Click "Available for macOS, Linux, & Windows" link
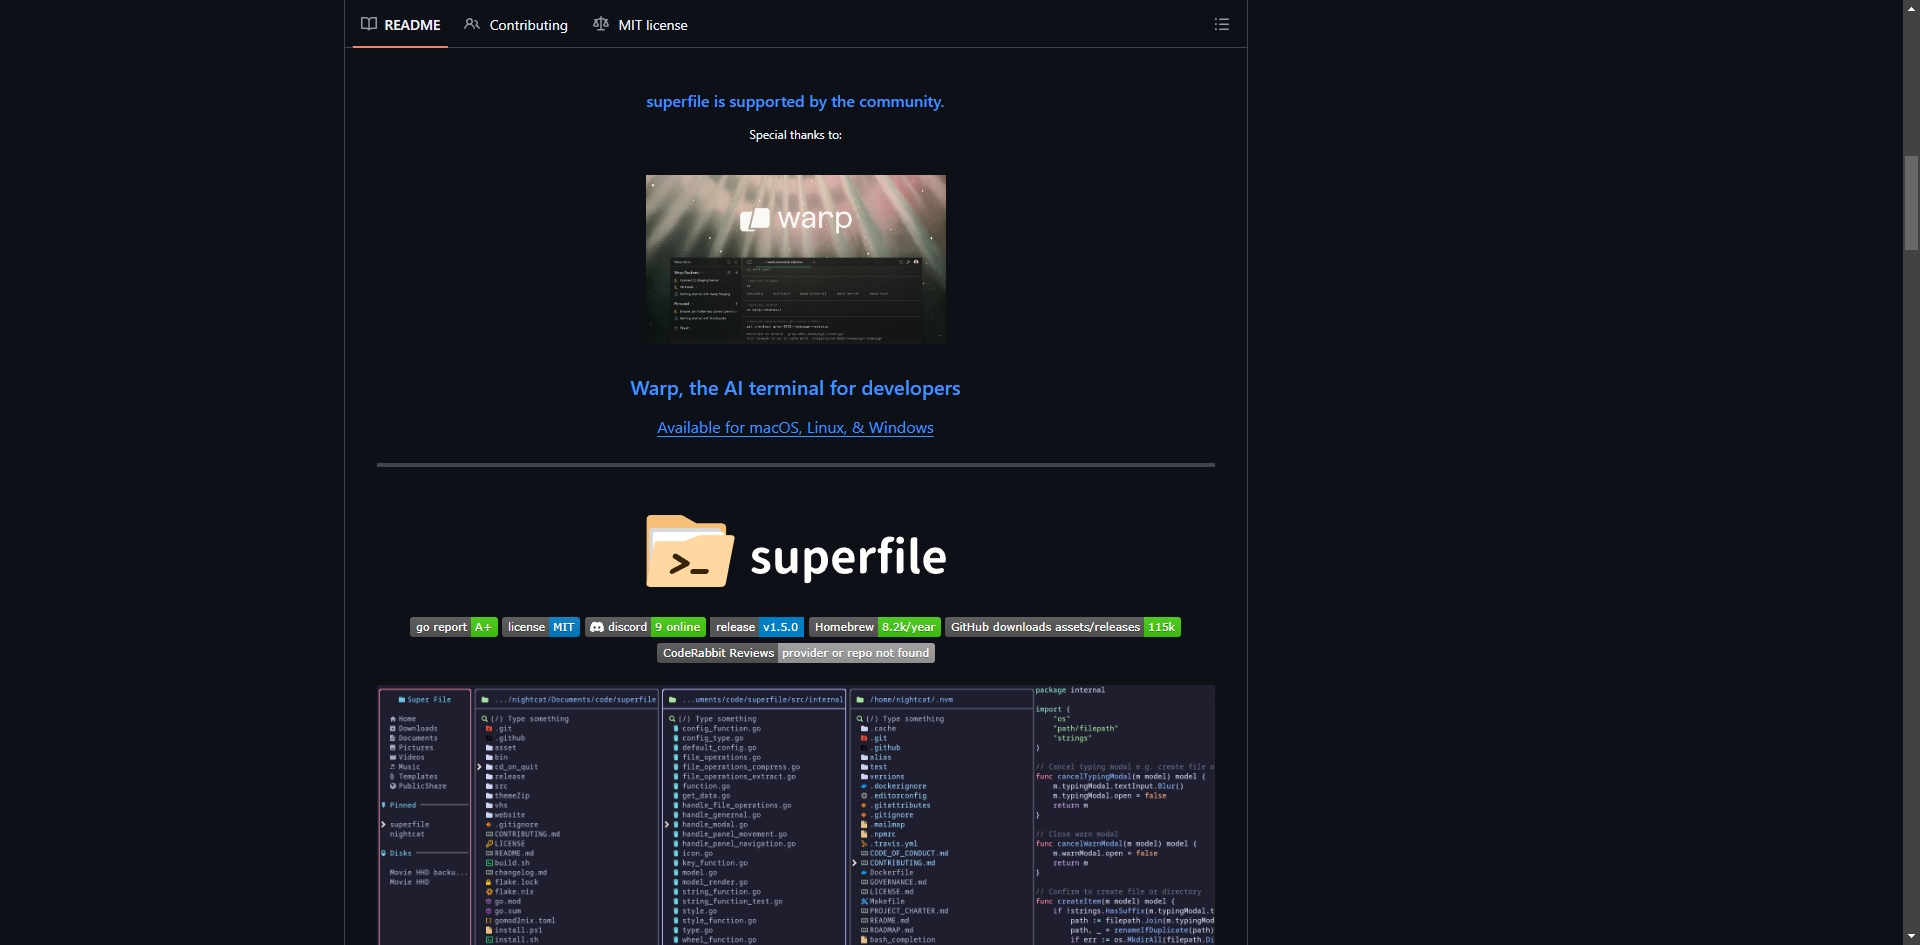This screenshot has height=945, width=1920. coord(795,427)
